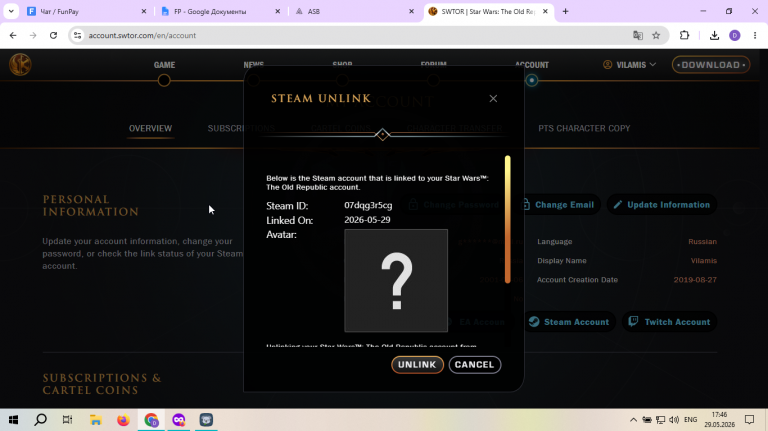Click the Update Information button
Viewport: 768px width, 431px height.
pos(662,205)
